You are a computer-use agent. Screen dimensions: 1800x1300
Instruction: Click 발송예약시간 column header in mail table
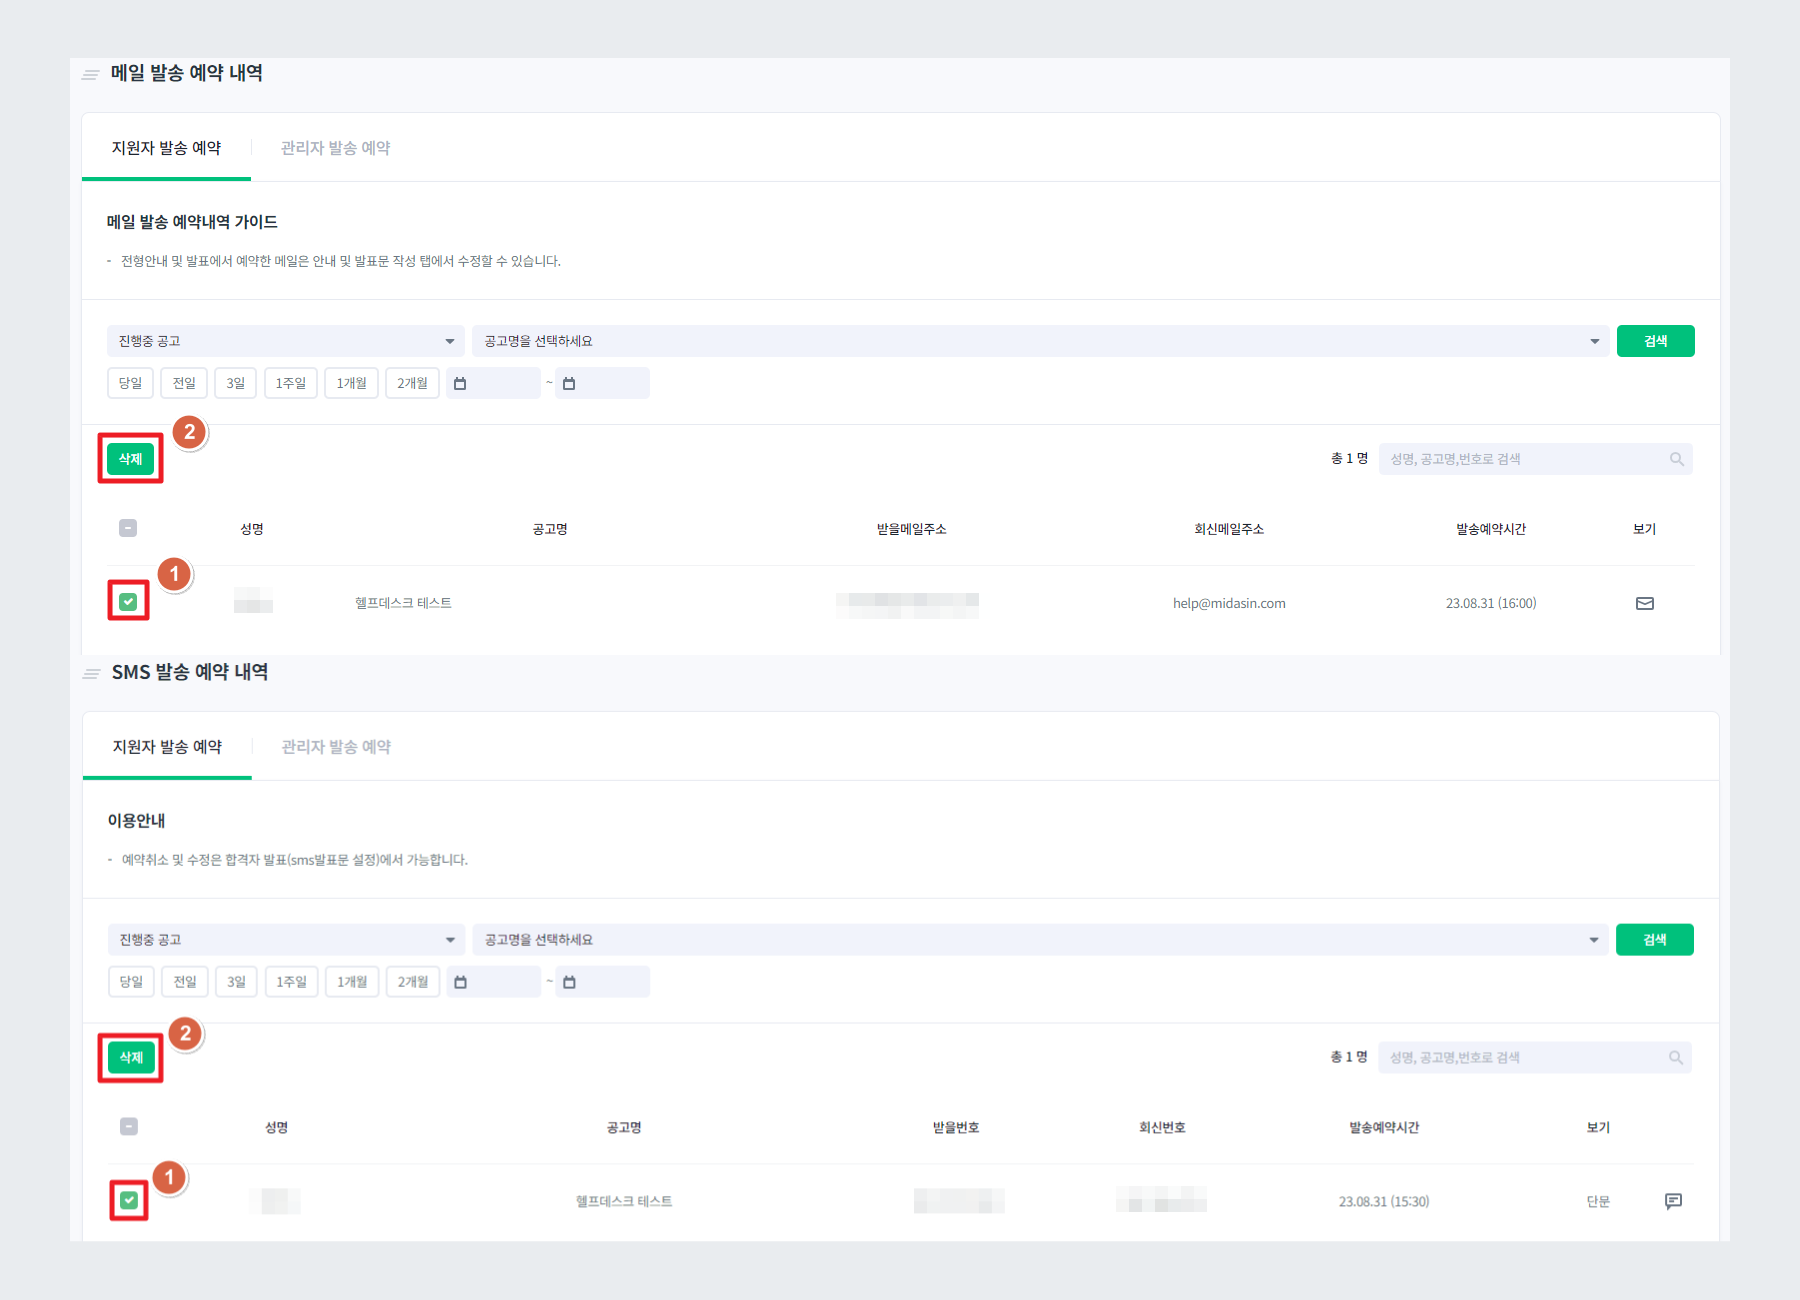point(1490,529)
